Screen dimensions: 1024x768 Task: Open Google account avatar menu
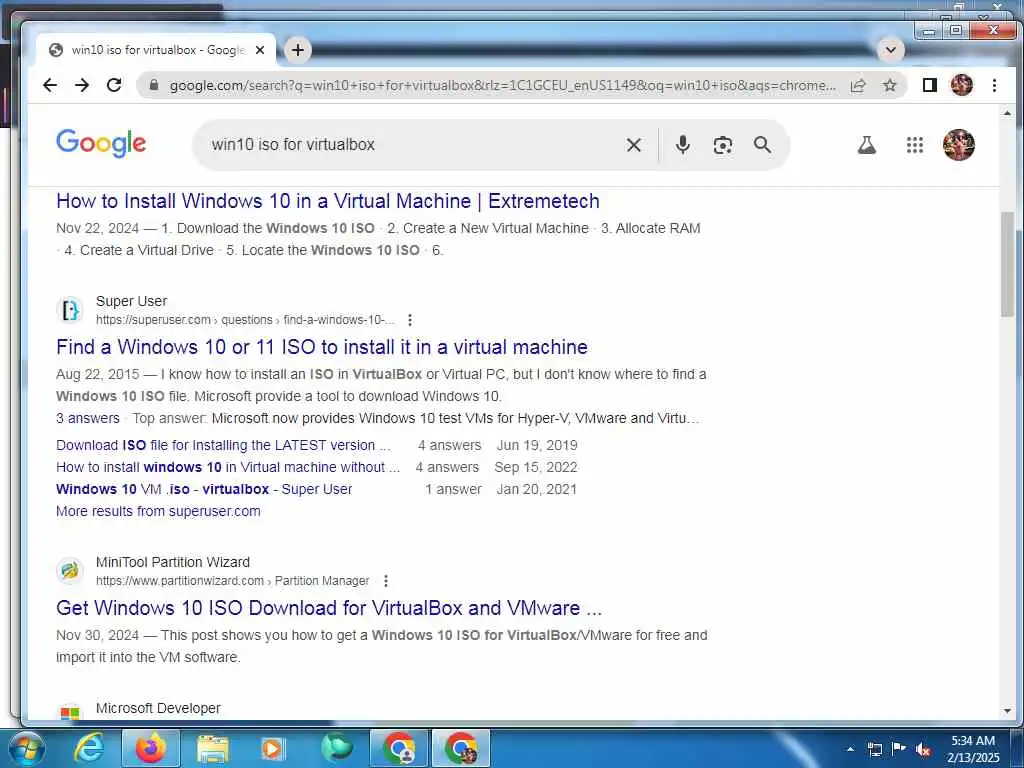click(x=959, y=145)
